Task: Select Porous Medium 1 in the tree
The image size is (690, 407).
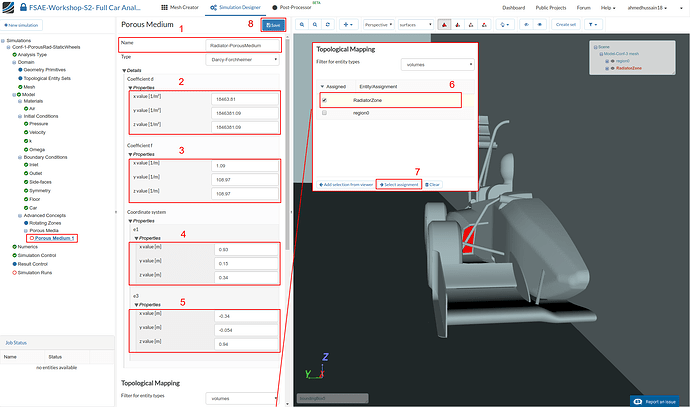Action: coord(56,237)
